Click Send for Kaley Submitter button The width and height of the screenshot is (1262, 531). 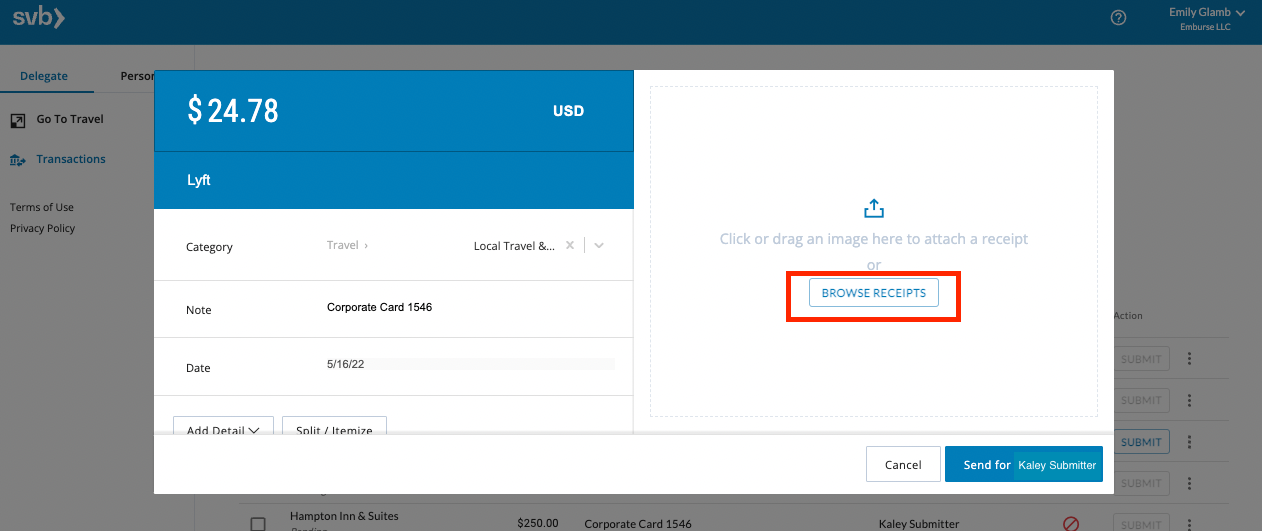(x=1024, y=464)
